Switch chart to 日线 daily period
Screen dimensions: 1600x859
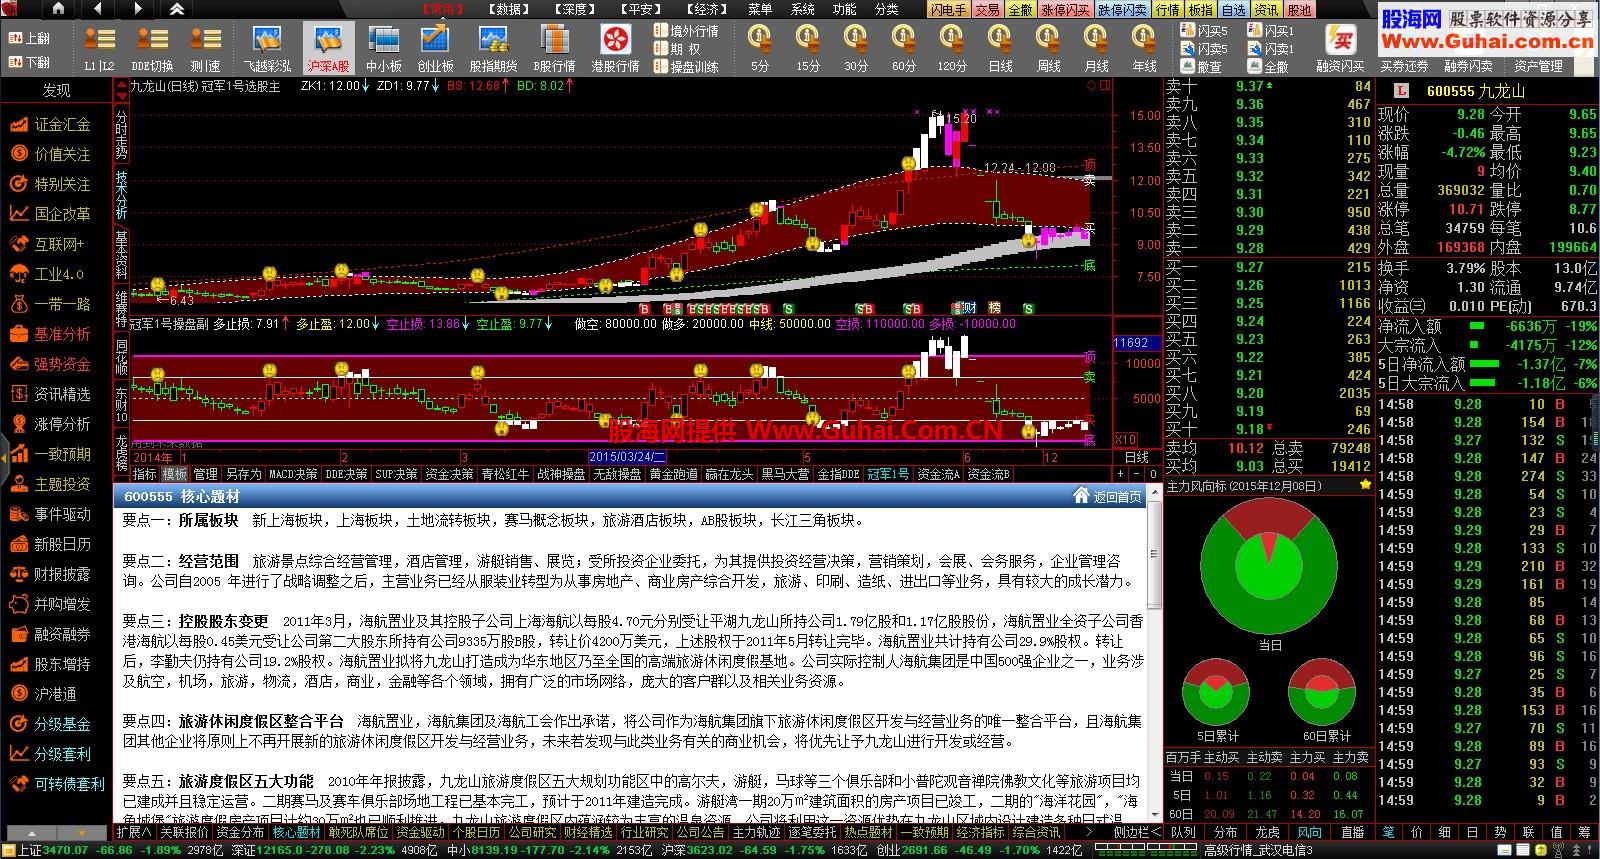[1000, 48]
